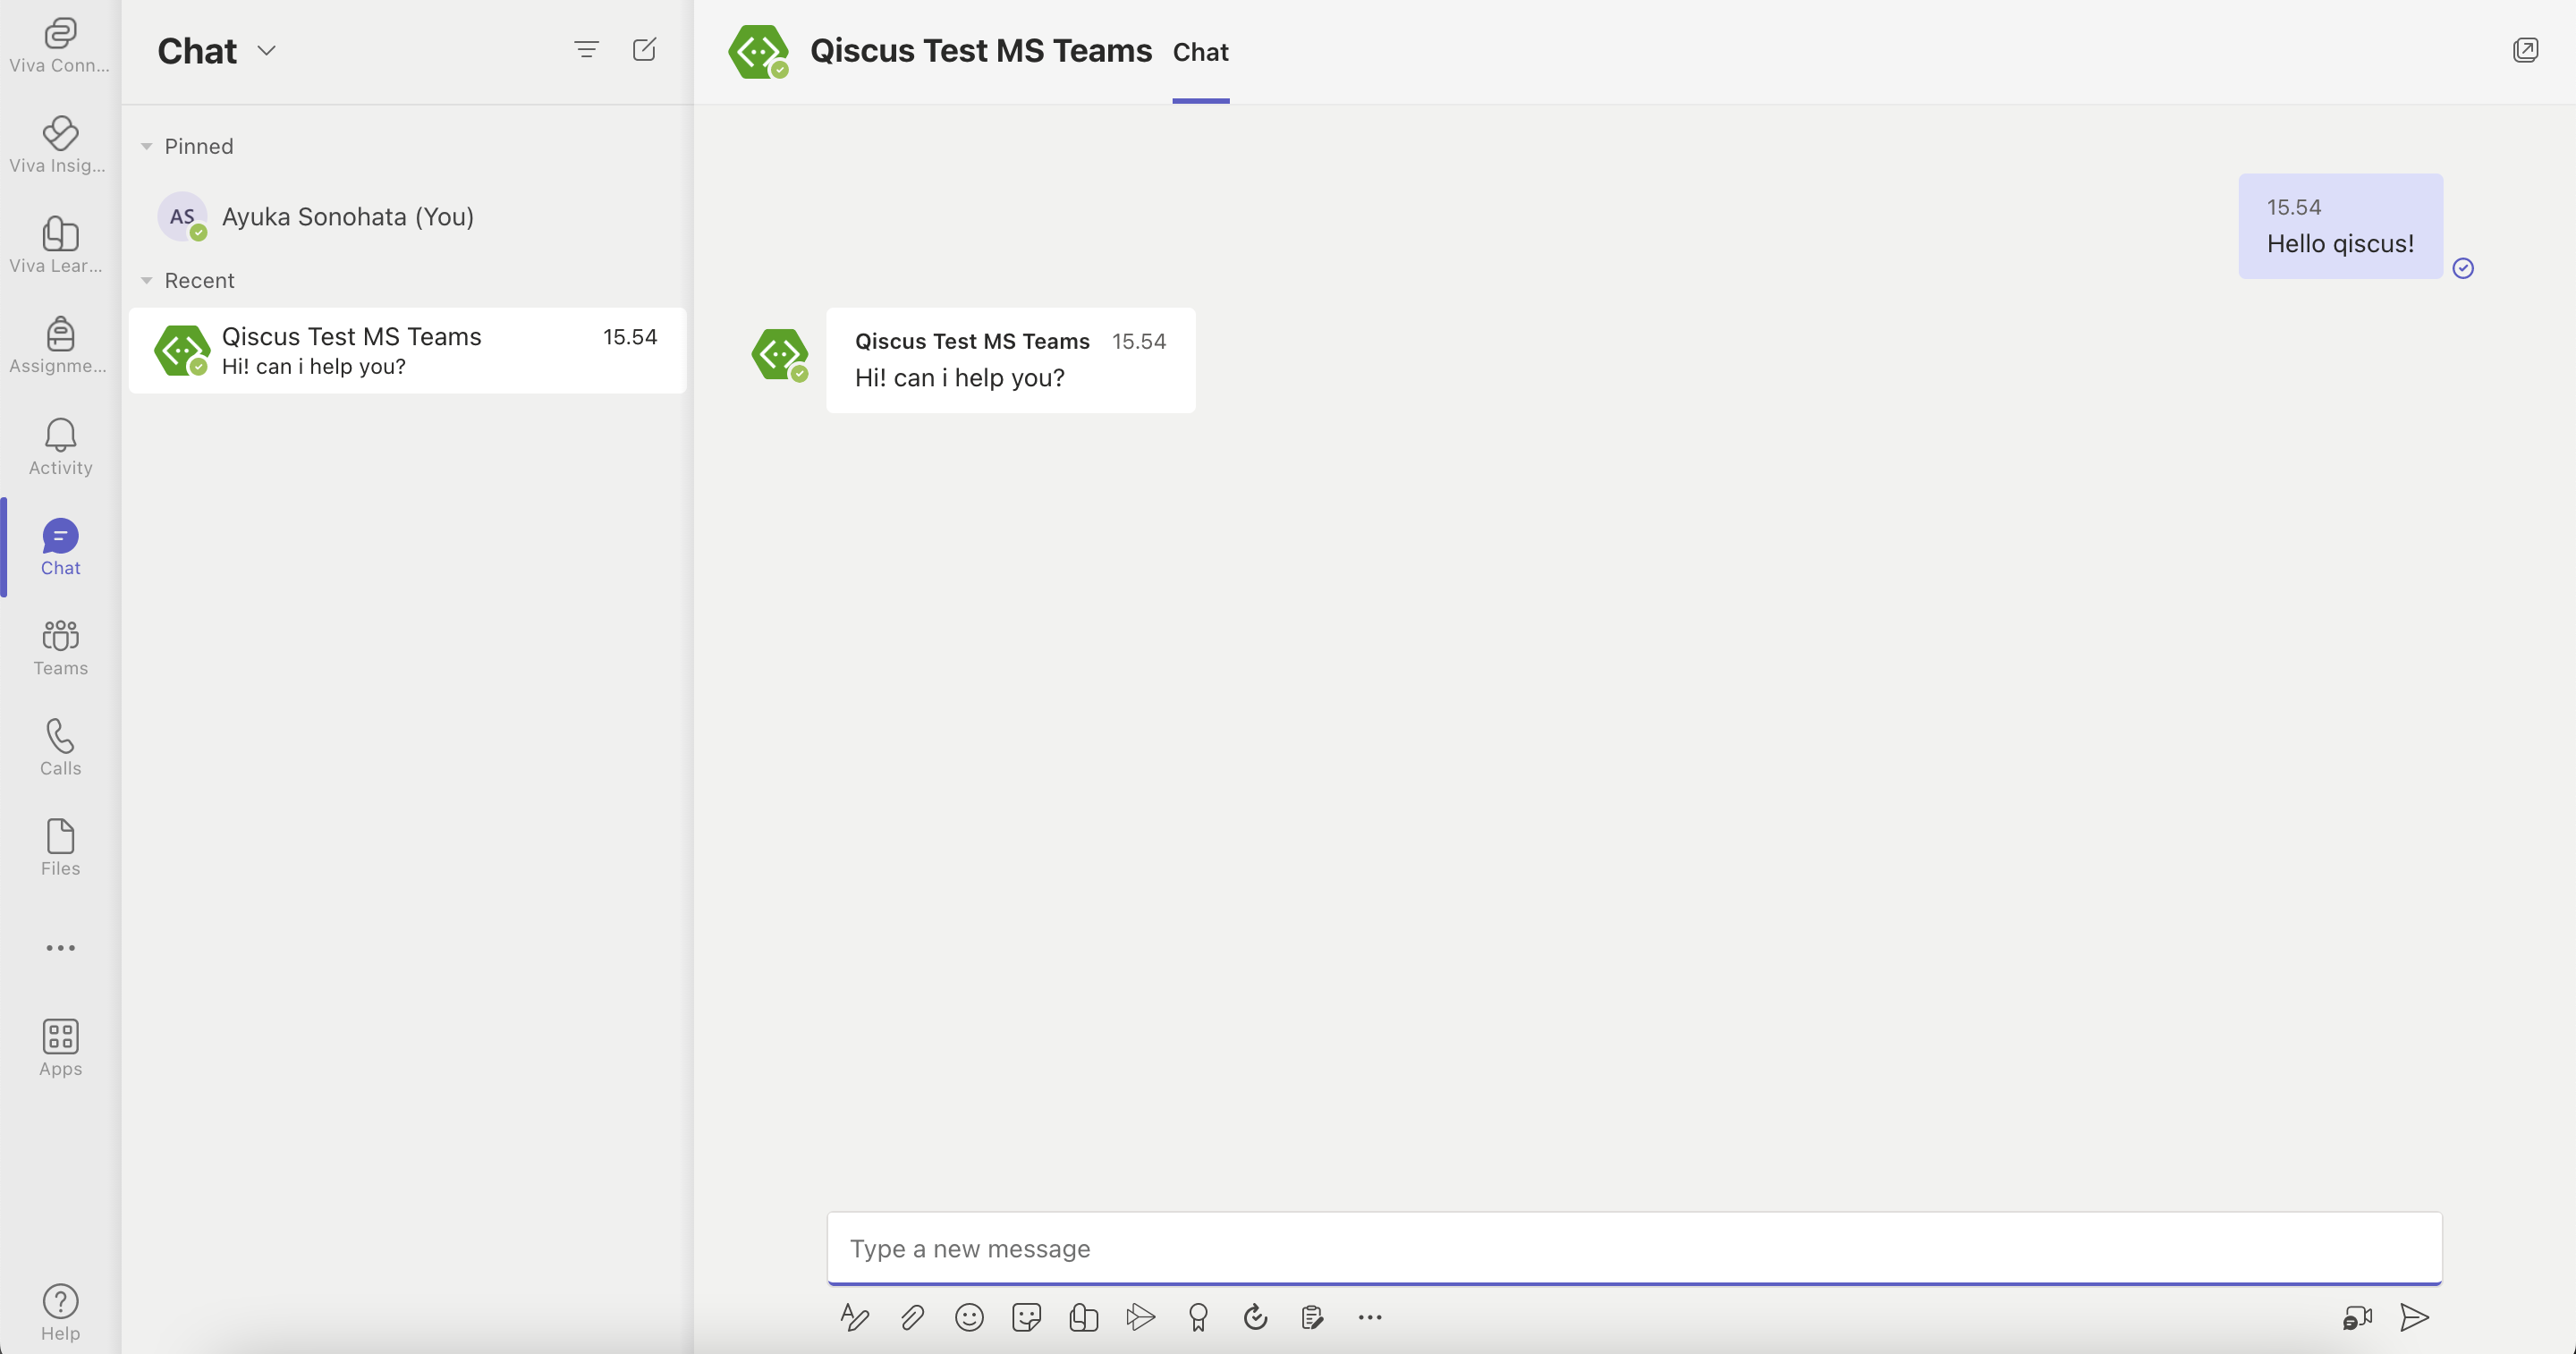Viewport: 2576px width, 1354px height.
Task: Open Assignments in the app bar
Action: coord(60,346)
